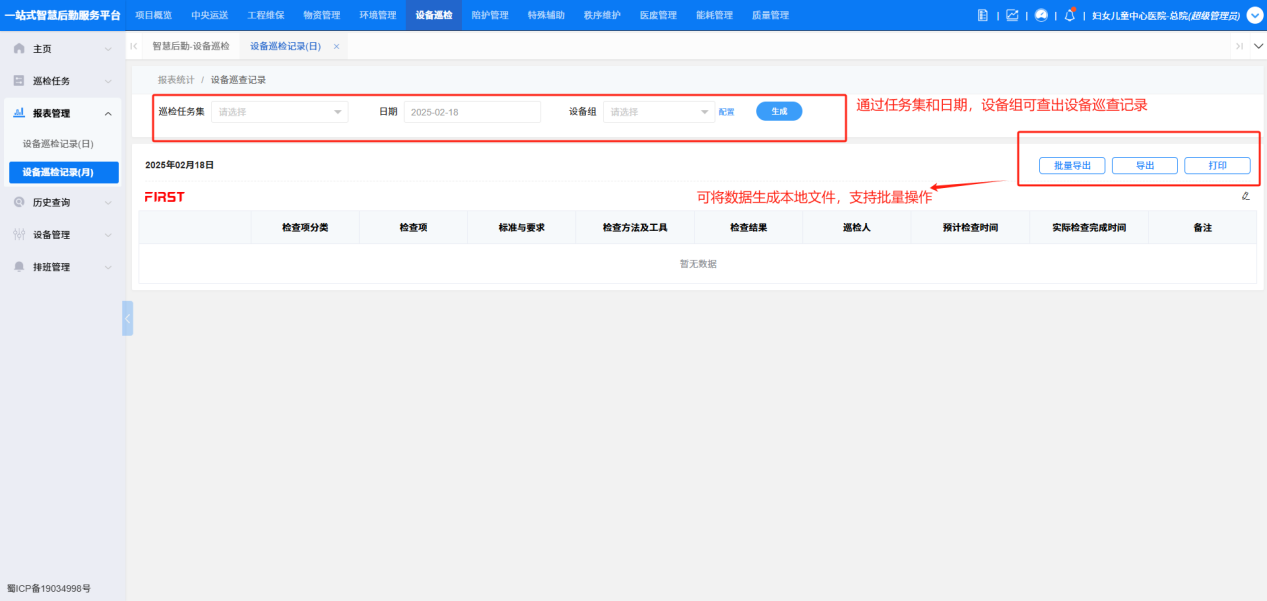1267x601 pixels.
Task: Click the 巡检人 column header
Action: [856, 227]
